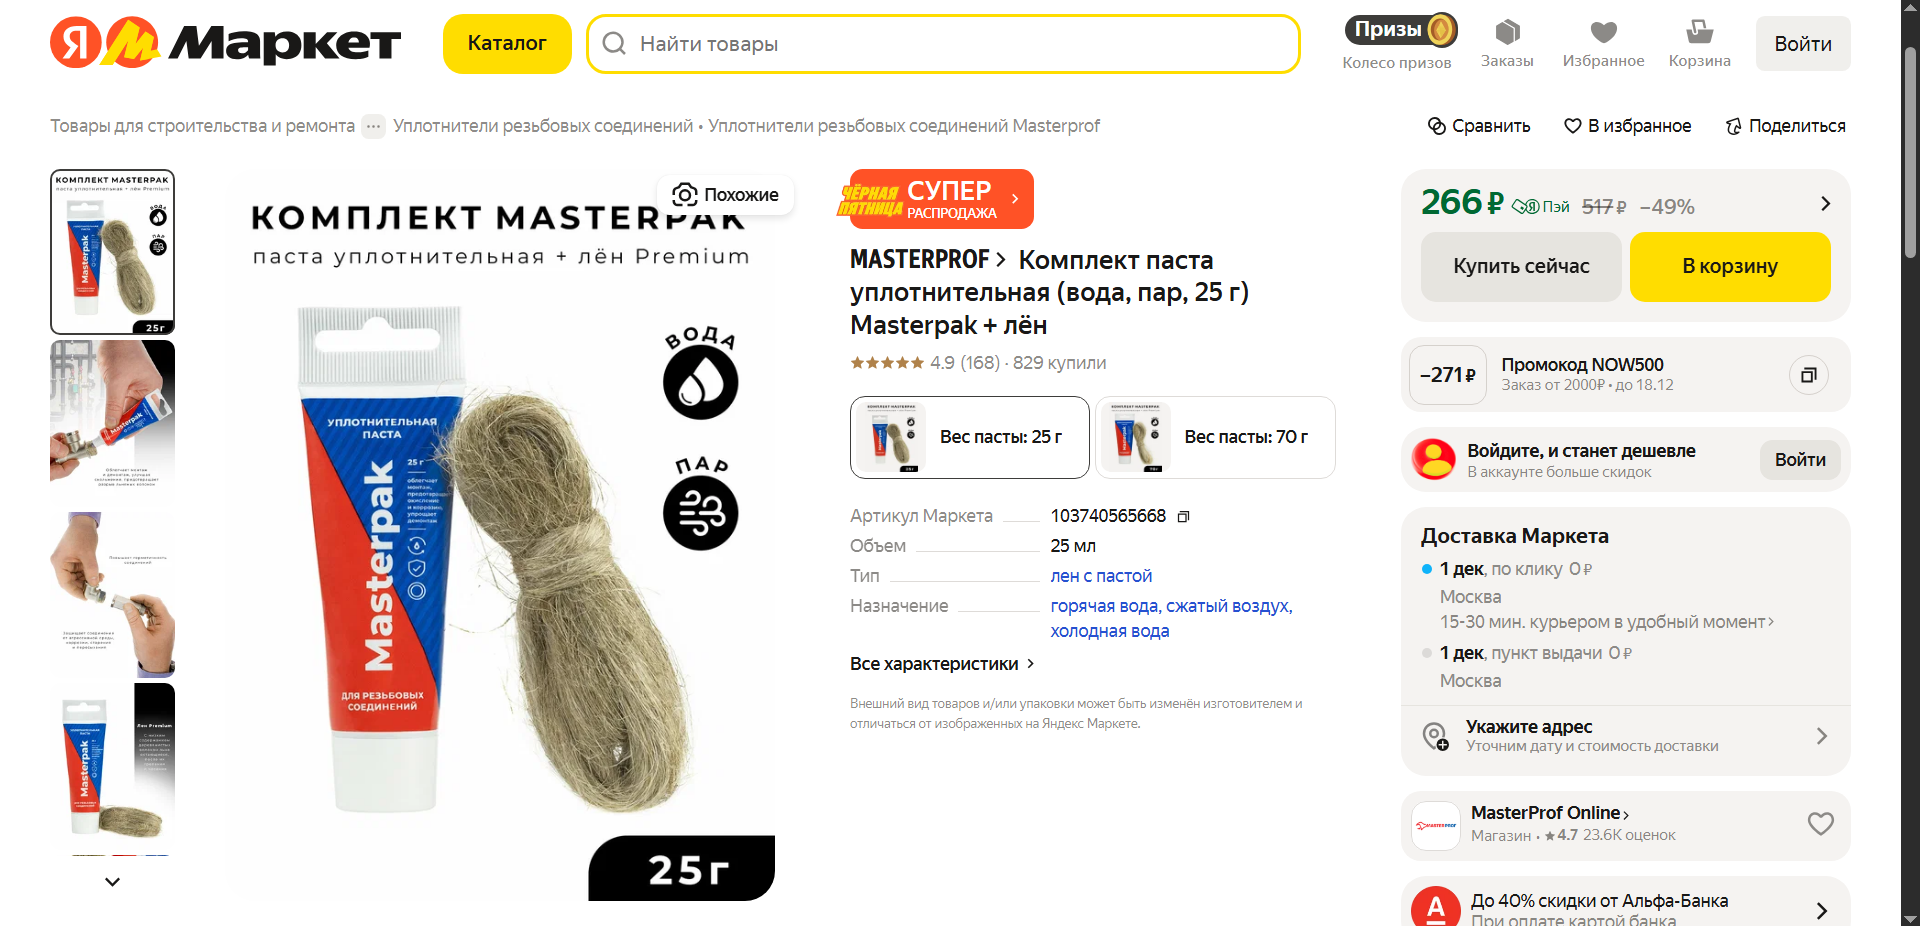1920x926 pixels.
Task: Select the Вес пасты: 25 г option
Action: click(x=969, y=437)
